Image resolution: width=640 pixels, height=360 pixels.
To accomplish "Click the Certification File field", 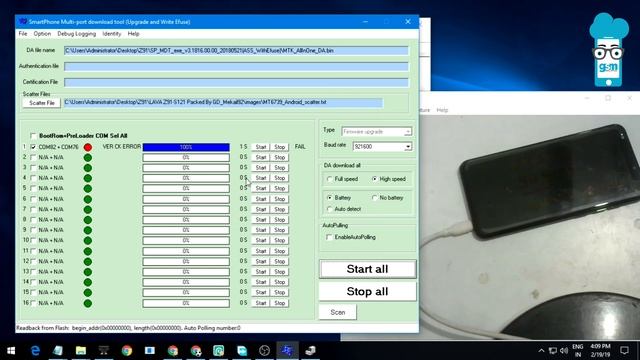I will [x=236, y=82].
